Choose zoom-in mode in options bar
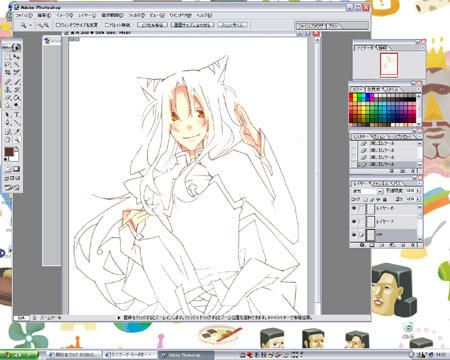Screen dimensions: 450x360 pyautogui.click(x=40, y=25)
